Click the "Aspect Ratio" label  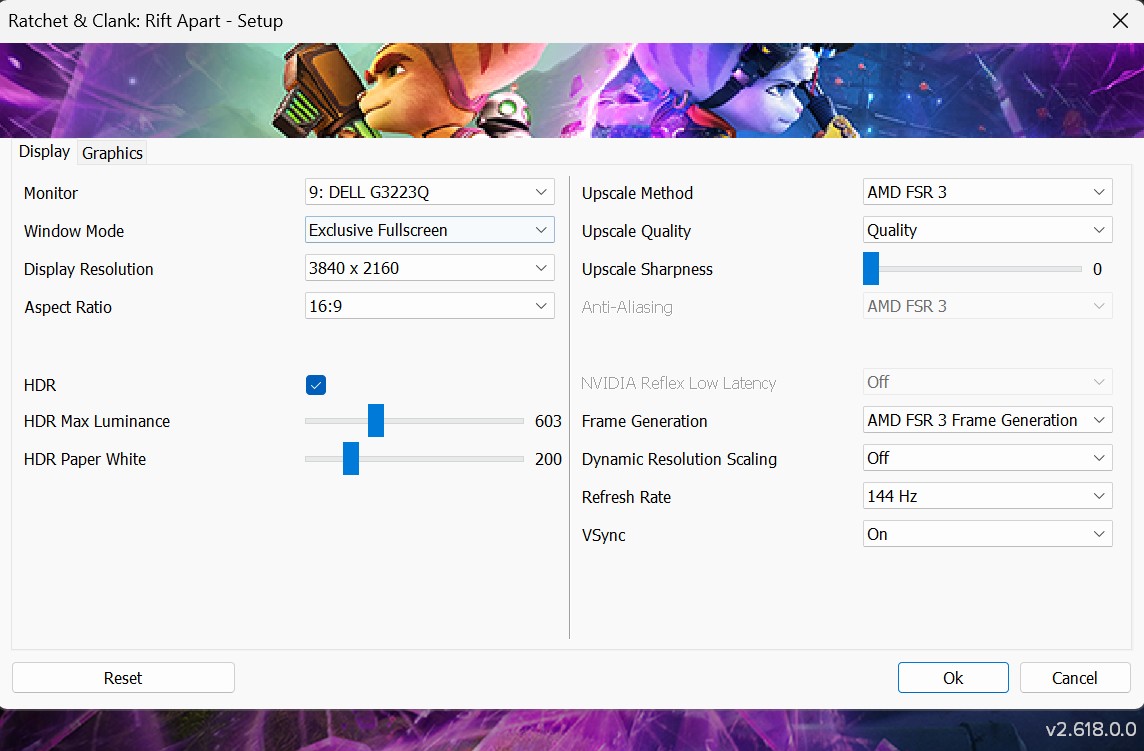pos(68,307)
